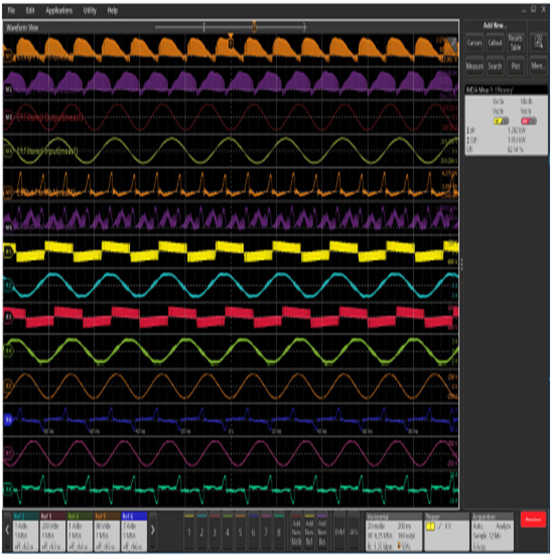
Task: Add a new Search
Action: coord(495,66)
